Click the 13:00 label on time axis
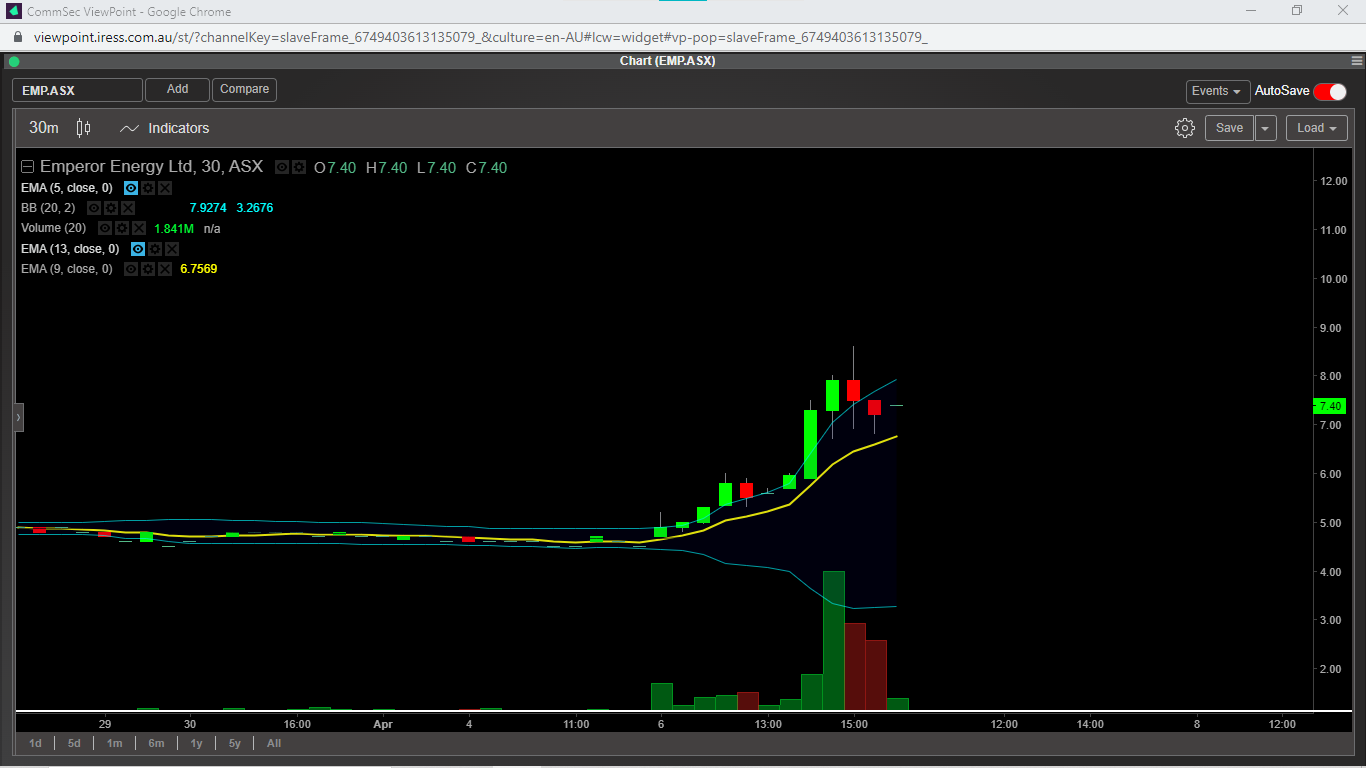This screenshot has height=768, width=1366. [x=768, y=724]
